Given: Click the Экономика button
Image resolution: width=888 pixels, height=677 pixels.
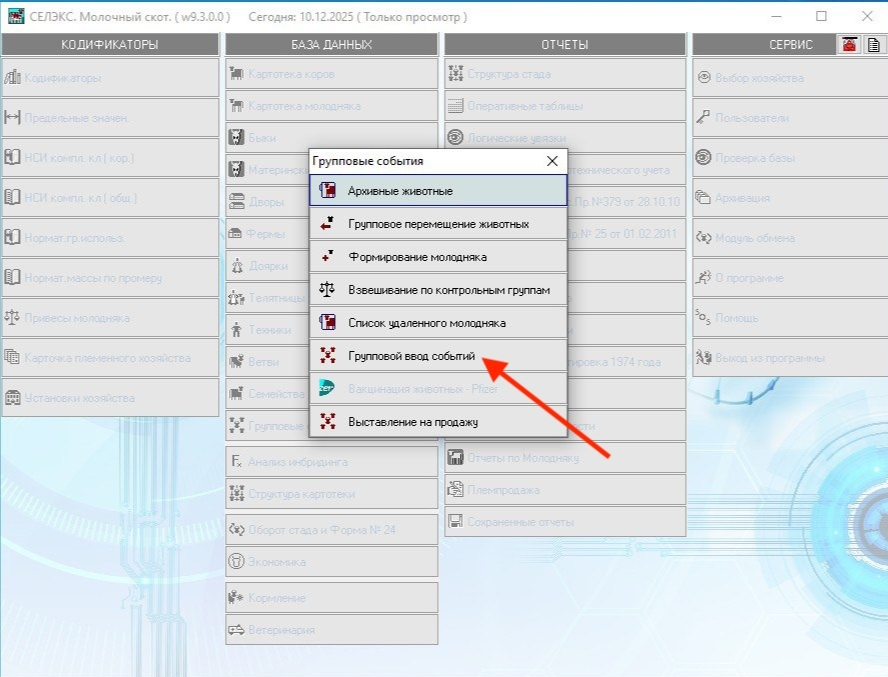Looking at the screenshot, I should coord(331,561).
